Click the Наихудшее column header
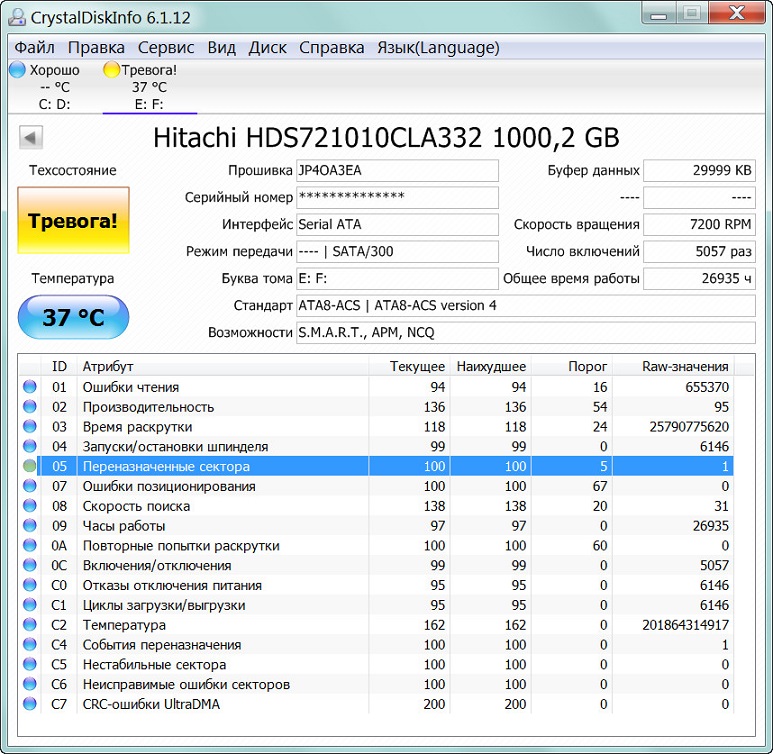This screenshot has height=754, width=773. (491, 366)
